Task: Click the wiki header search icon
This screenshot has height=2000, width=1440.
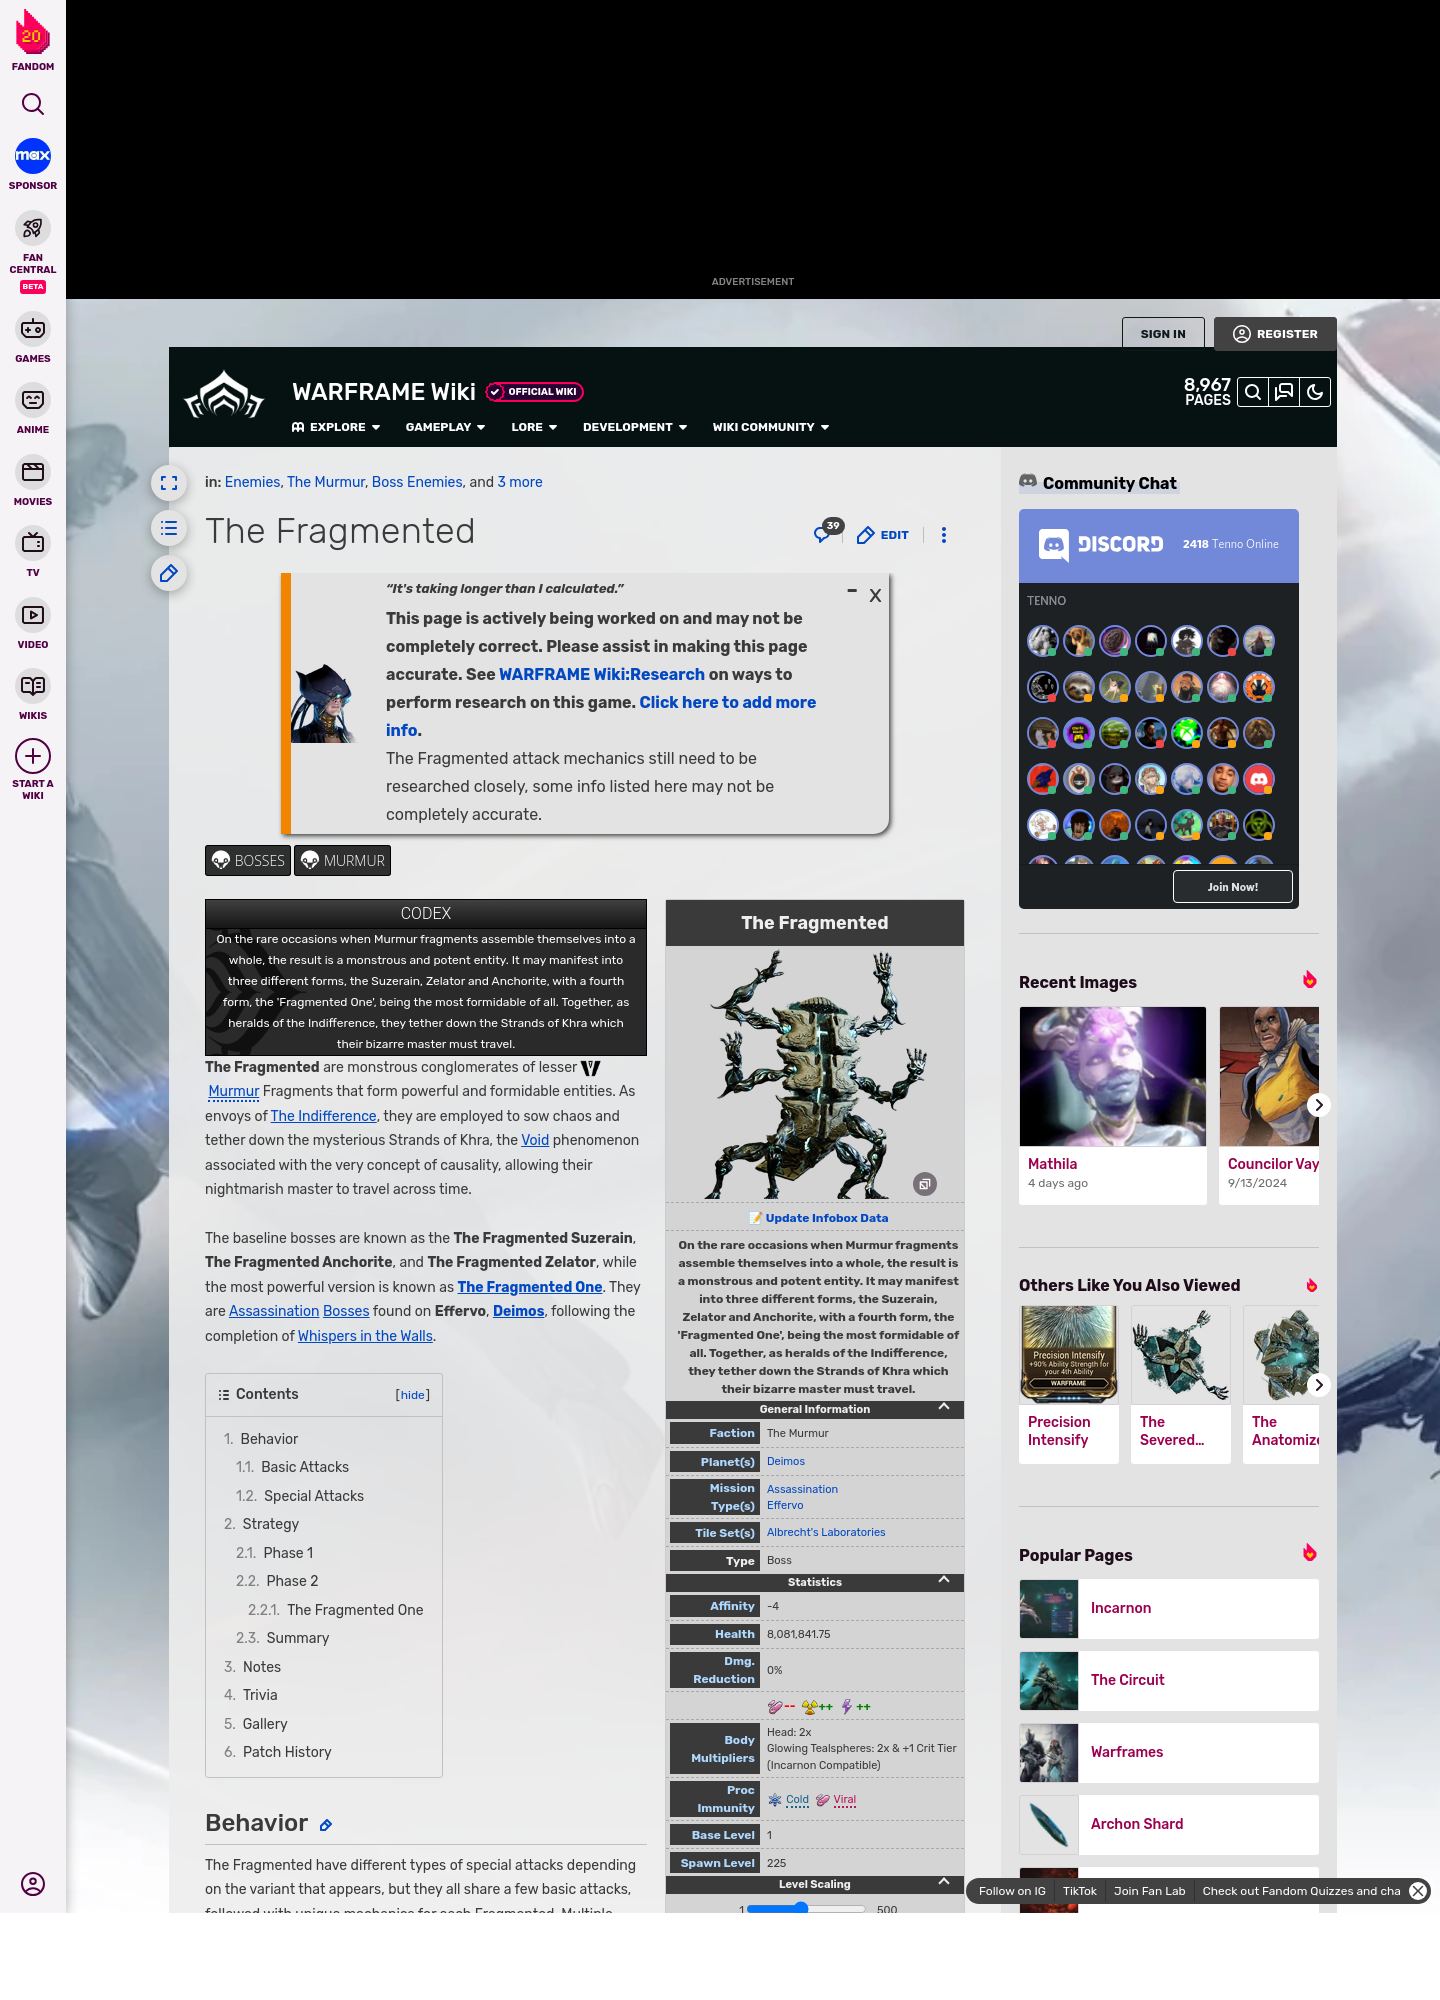Action: 1253,392
